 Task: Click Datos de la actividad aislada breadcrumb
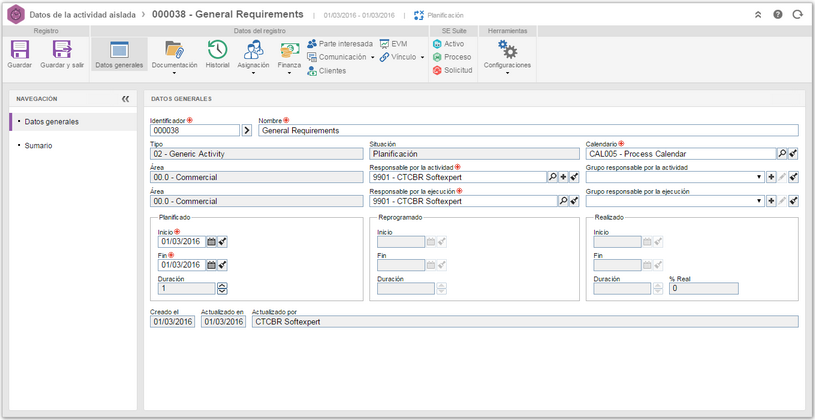83,15
